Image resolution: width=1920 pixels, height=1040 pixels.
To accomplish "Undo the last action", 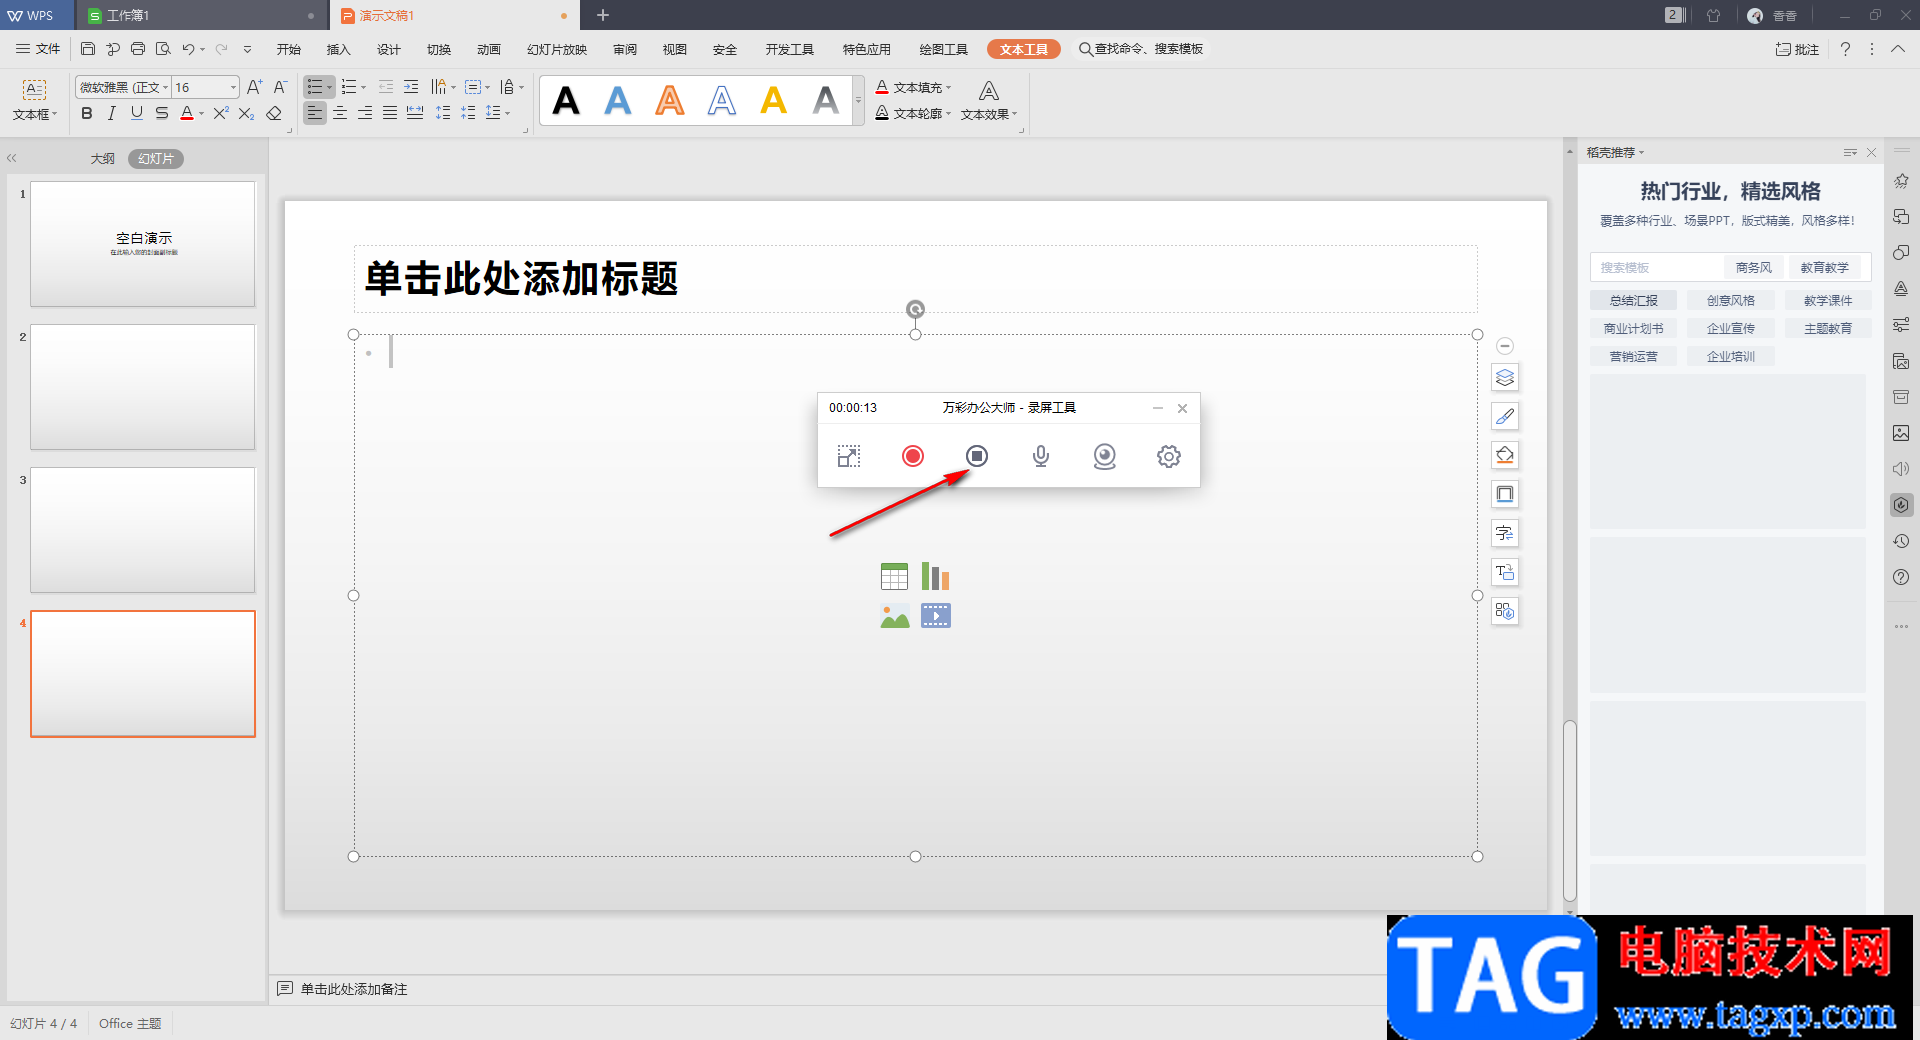I will point(188,49).
